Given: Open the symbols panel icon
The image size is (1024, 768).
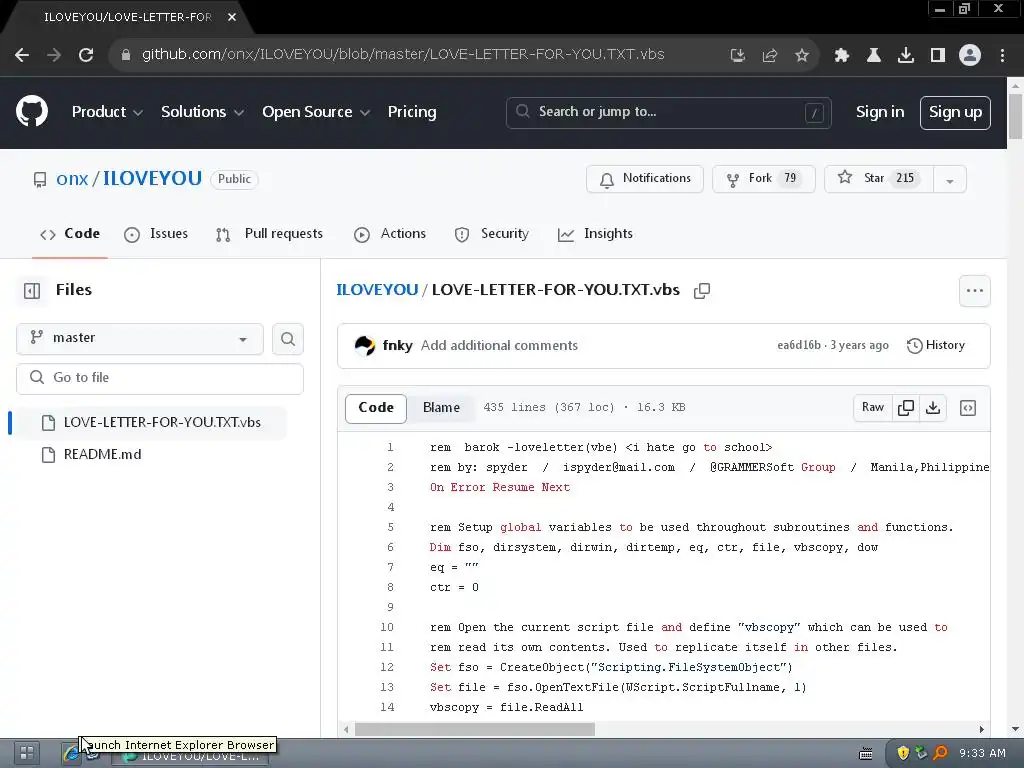Looking at the screenshot, I should [968, 408].
